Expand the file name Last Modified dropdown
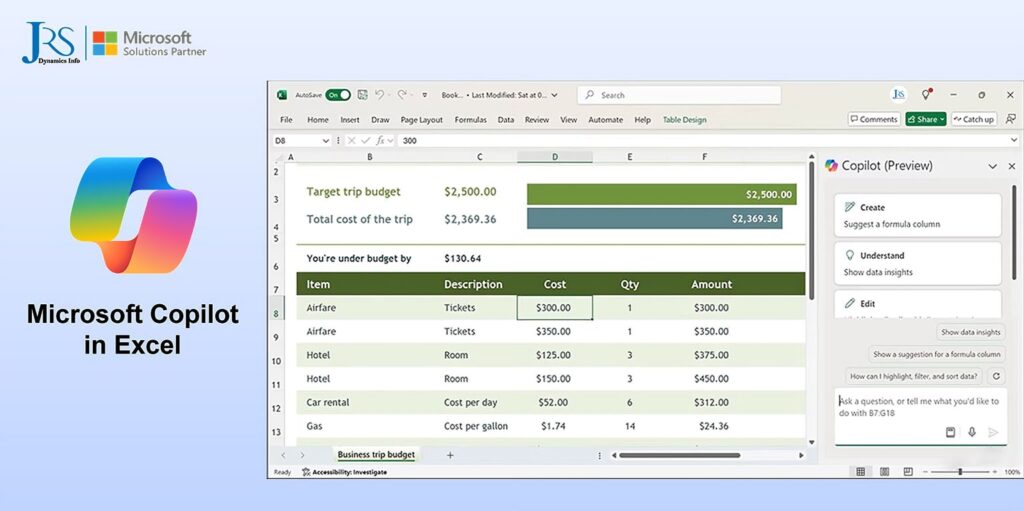 click(x=554, y=95)
